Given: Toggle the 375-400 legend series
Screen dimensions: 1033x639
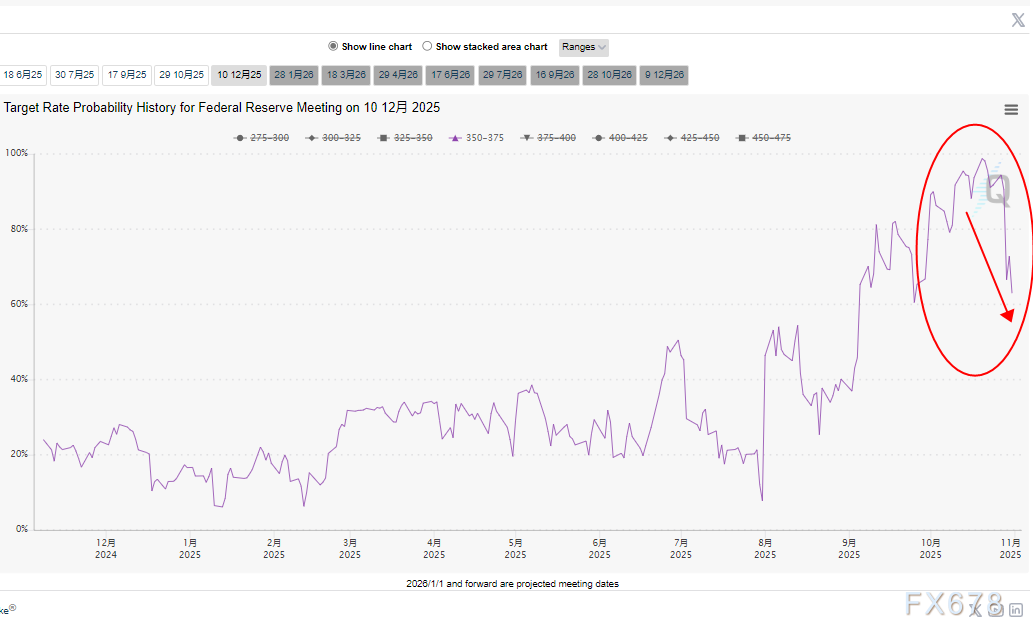Looking at the screenshot, I should 549,138.
